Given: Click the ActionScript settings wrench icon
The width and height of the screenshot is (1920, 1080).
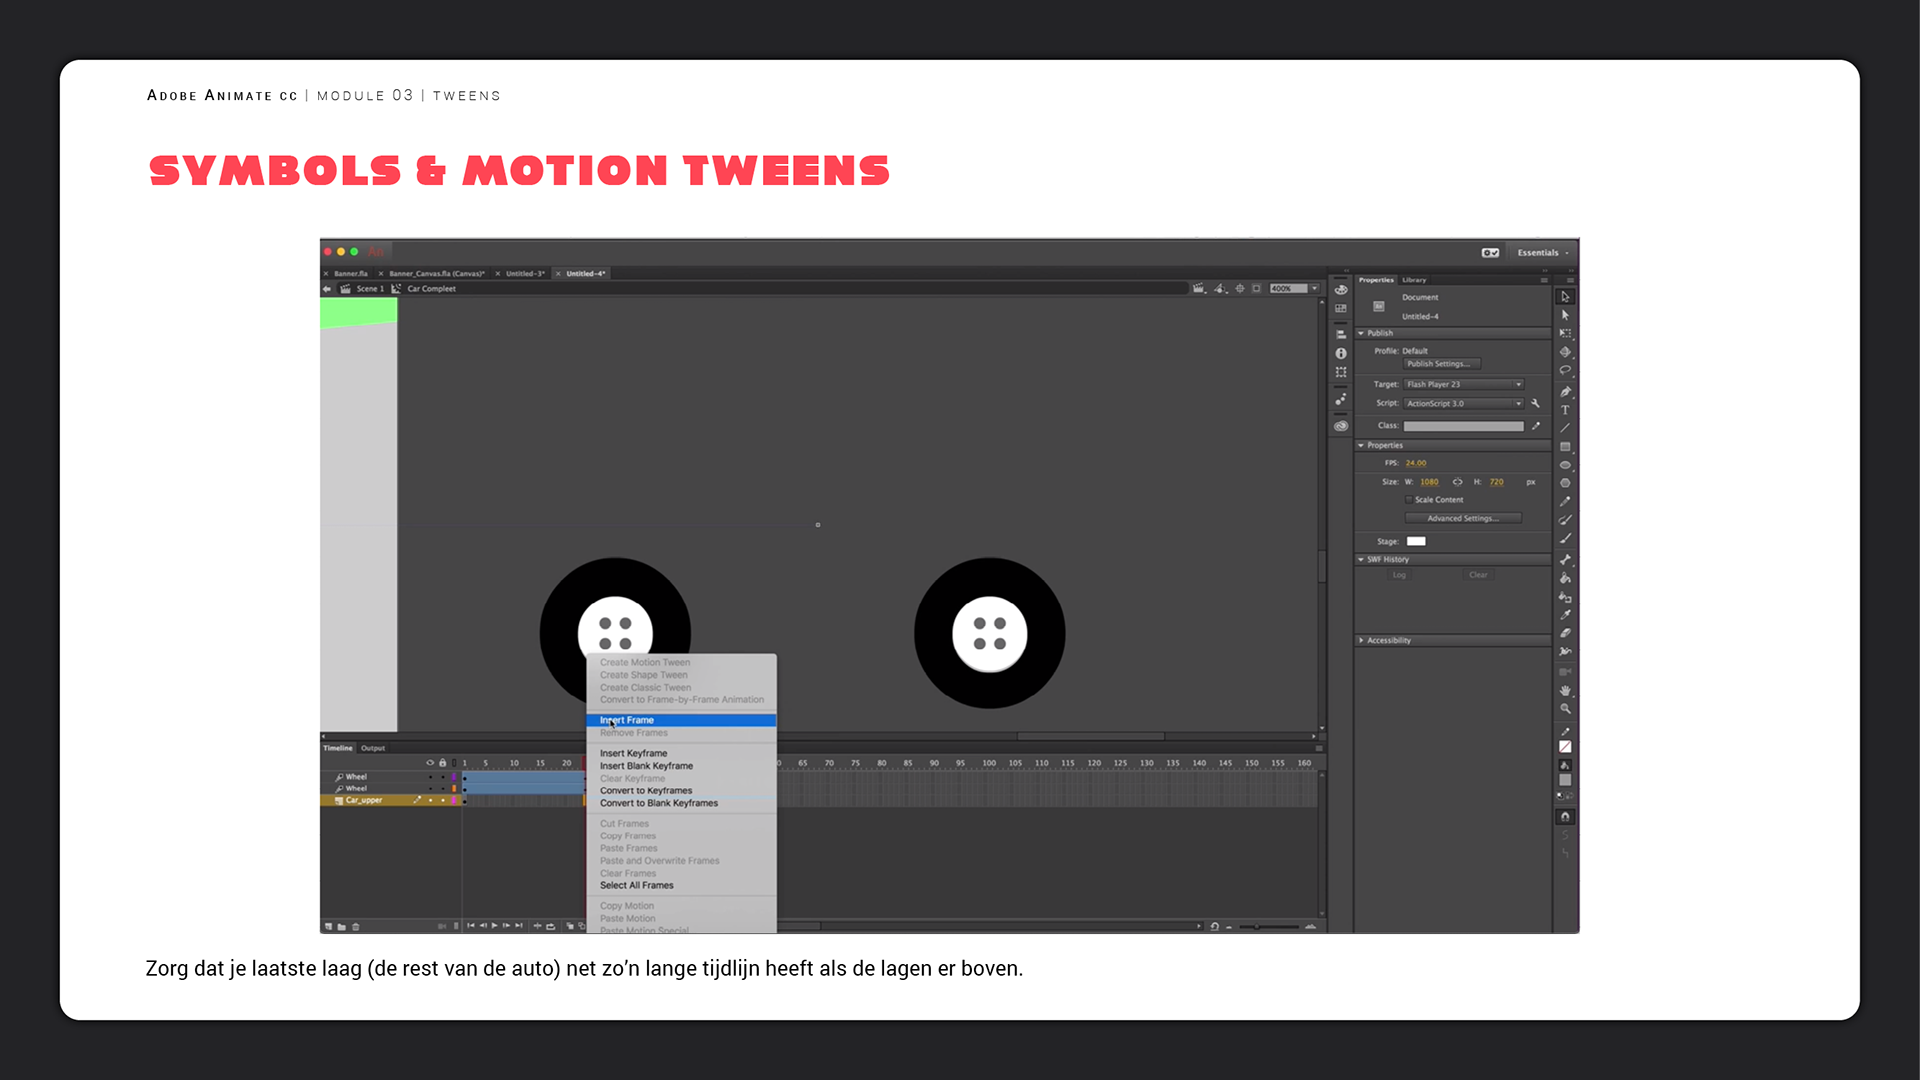Looking at the screenshot, I should 1536,404.
